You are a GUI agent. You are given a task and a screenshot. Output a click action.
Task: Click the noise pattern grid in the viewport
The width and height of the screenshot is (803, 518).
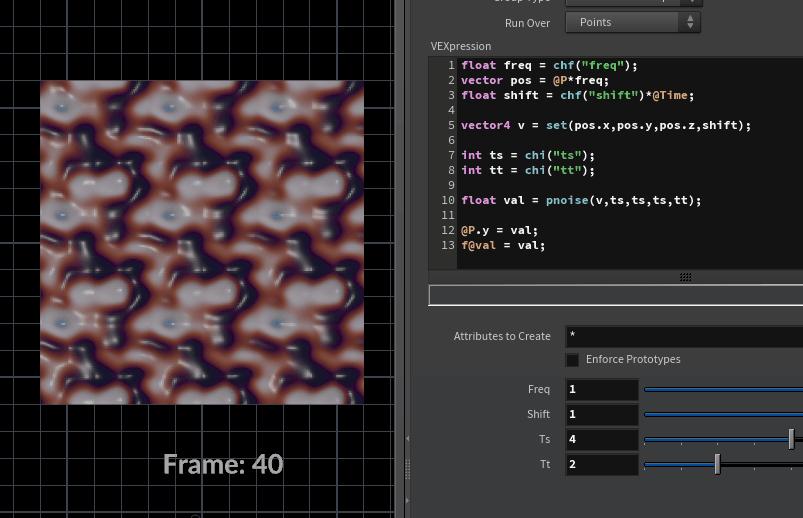[x=202, y=242]
